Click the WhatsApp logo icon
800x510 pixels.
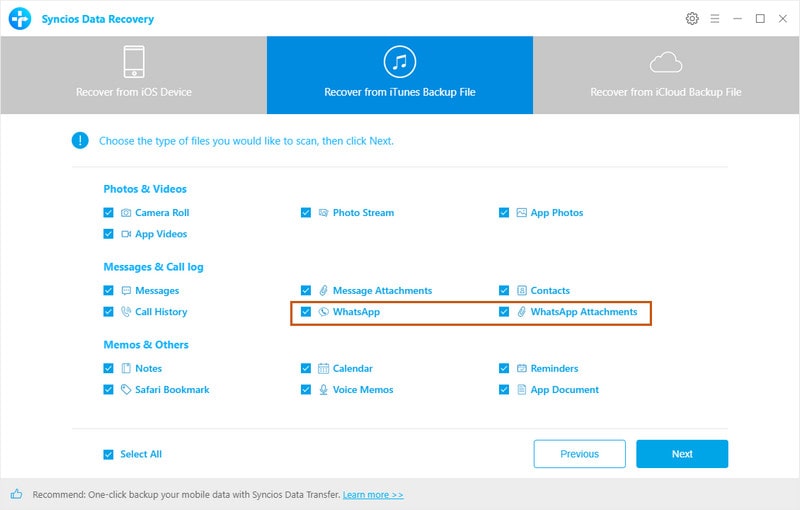(323, 312)
